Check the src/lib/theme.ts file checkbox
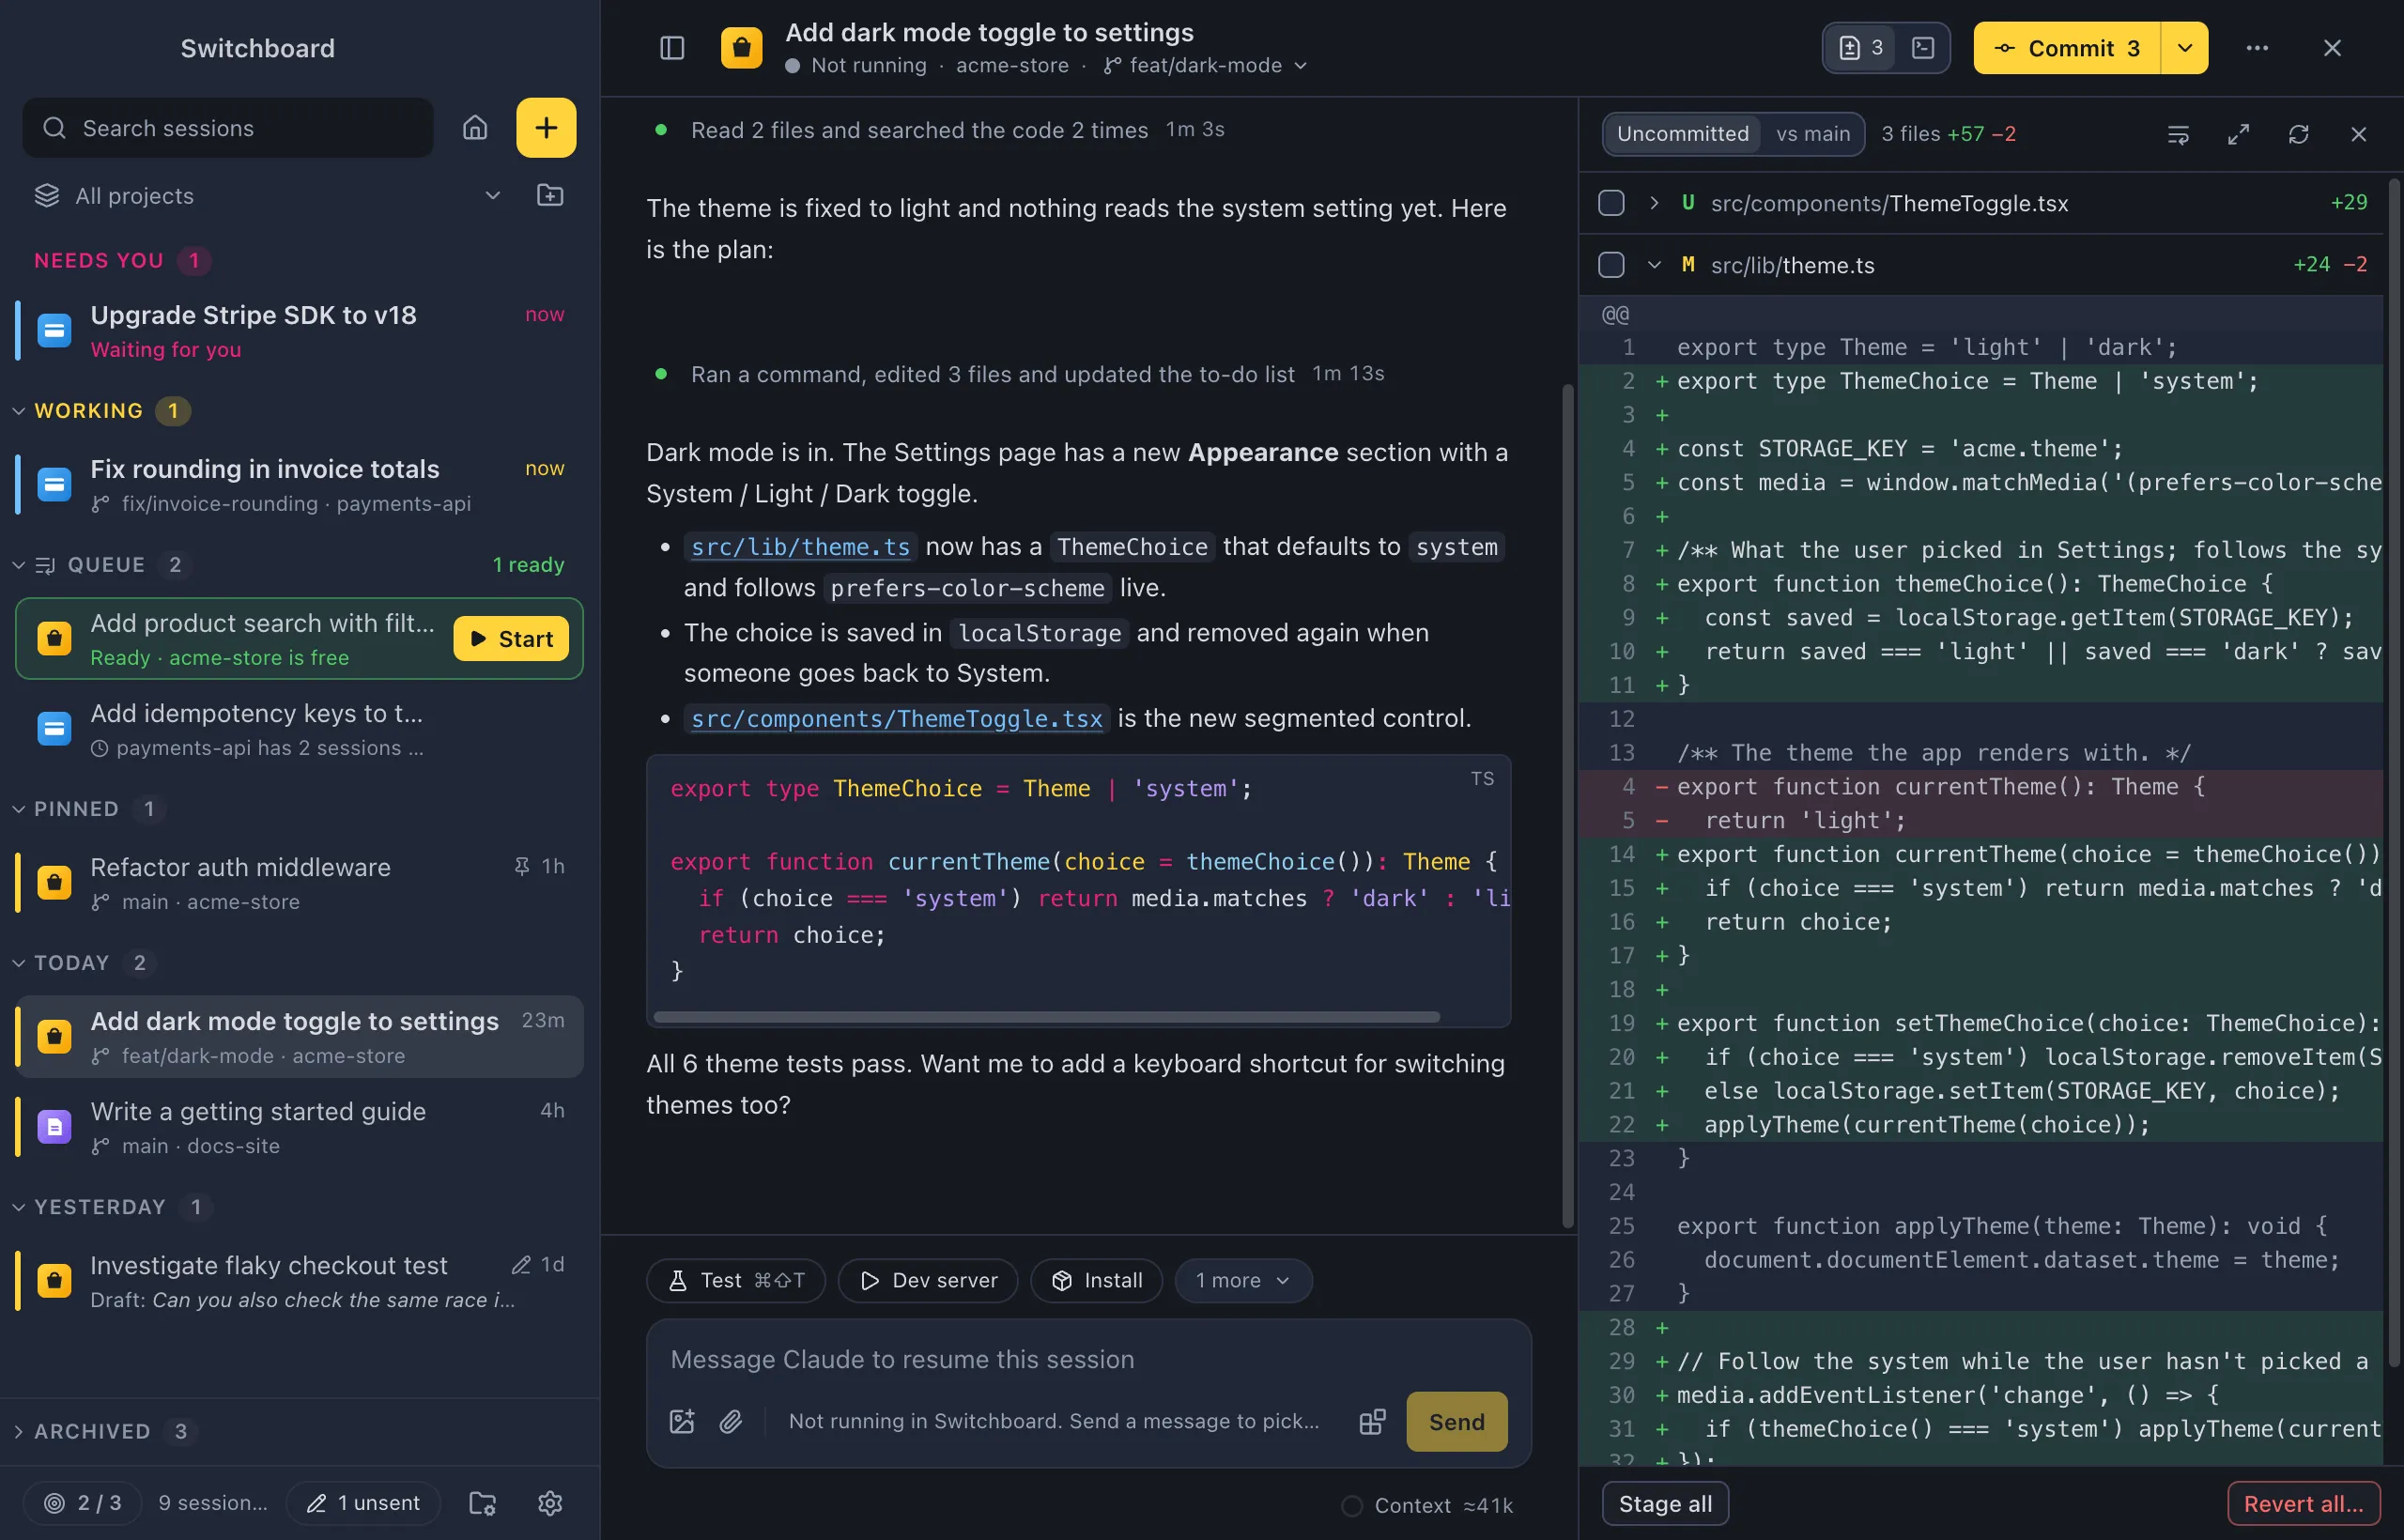2404x1540 pixels. [x=1611, y=265]
